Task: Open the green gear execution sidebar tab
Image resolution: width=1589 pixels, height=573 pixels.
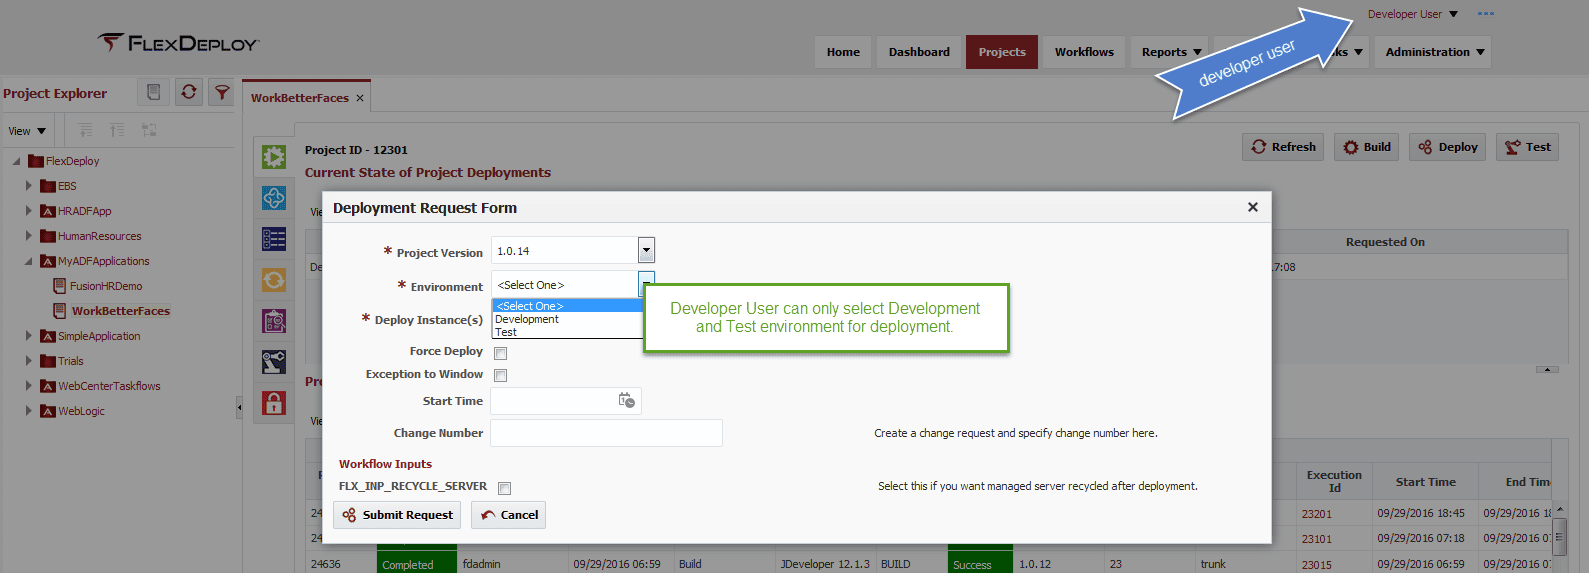Action: click(x=274, y=157)
